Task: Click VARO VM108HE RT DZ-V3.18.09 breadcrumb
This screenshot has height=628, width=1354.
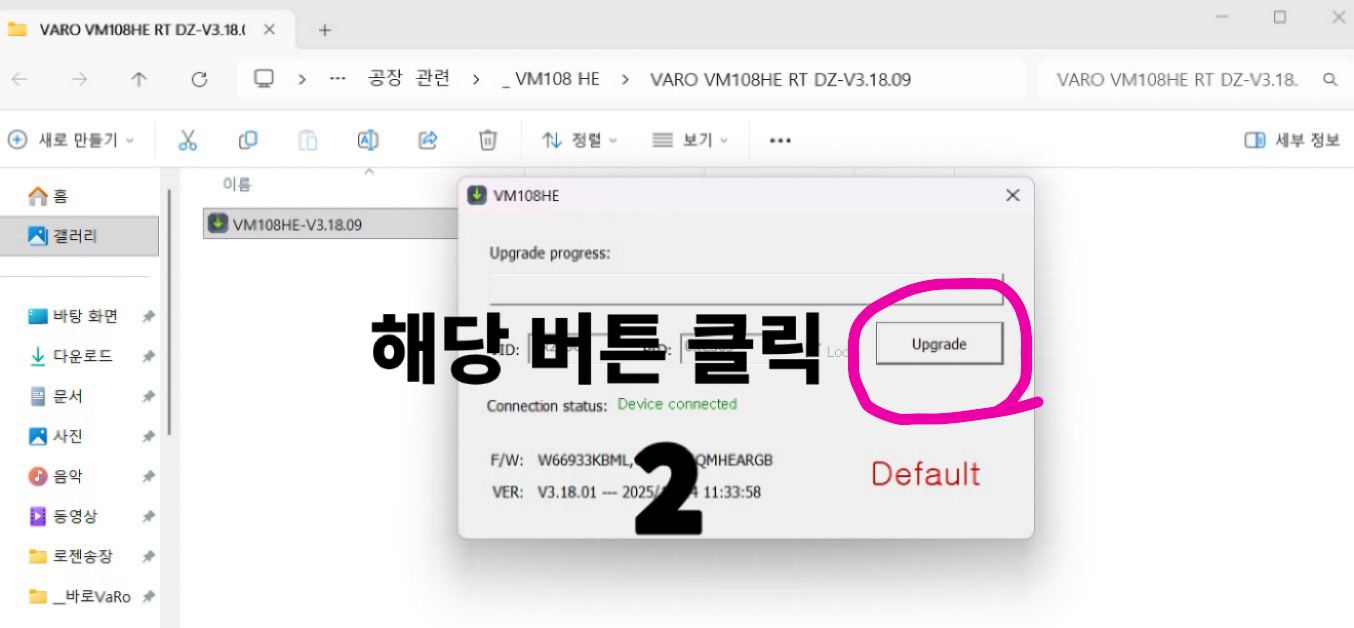Action: click(780, 78)
